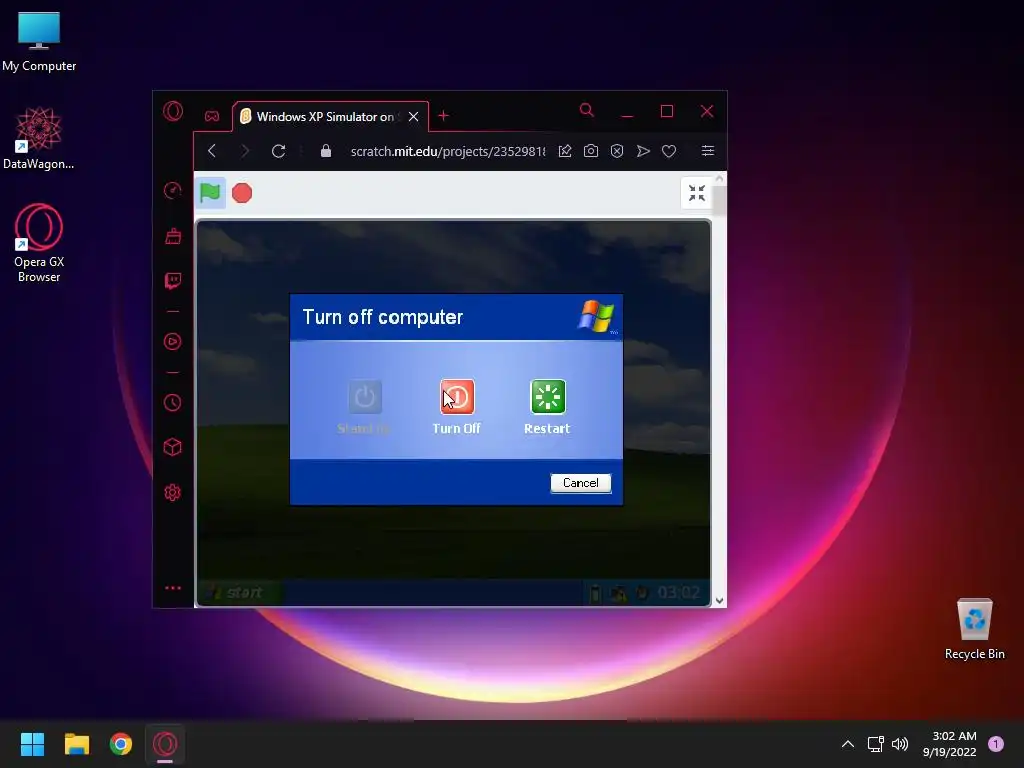Click page scrollbar down arrow
The image size is (1024, 768).
coord(719,601)
